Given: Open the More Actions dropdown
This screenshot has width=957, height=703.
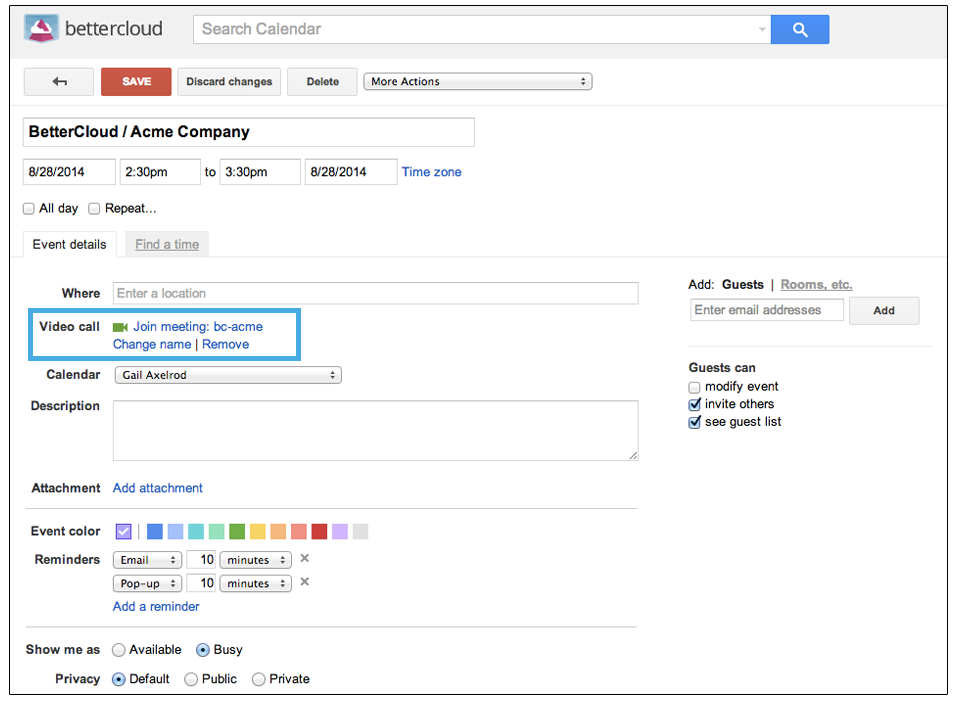Looking at the screenshot, I should (x=478, y=81).
